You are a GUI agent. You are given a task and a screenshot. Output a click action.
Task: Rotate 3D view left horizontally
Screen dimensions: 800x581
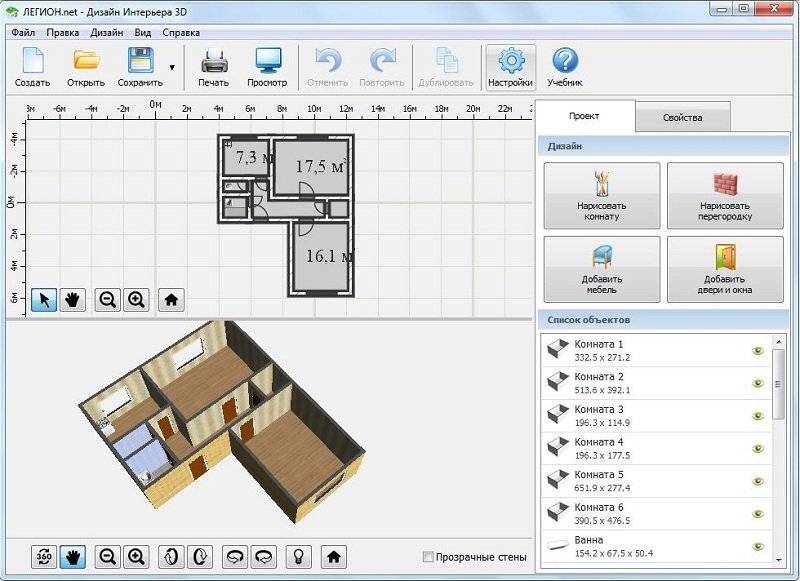coord(235,557)
